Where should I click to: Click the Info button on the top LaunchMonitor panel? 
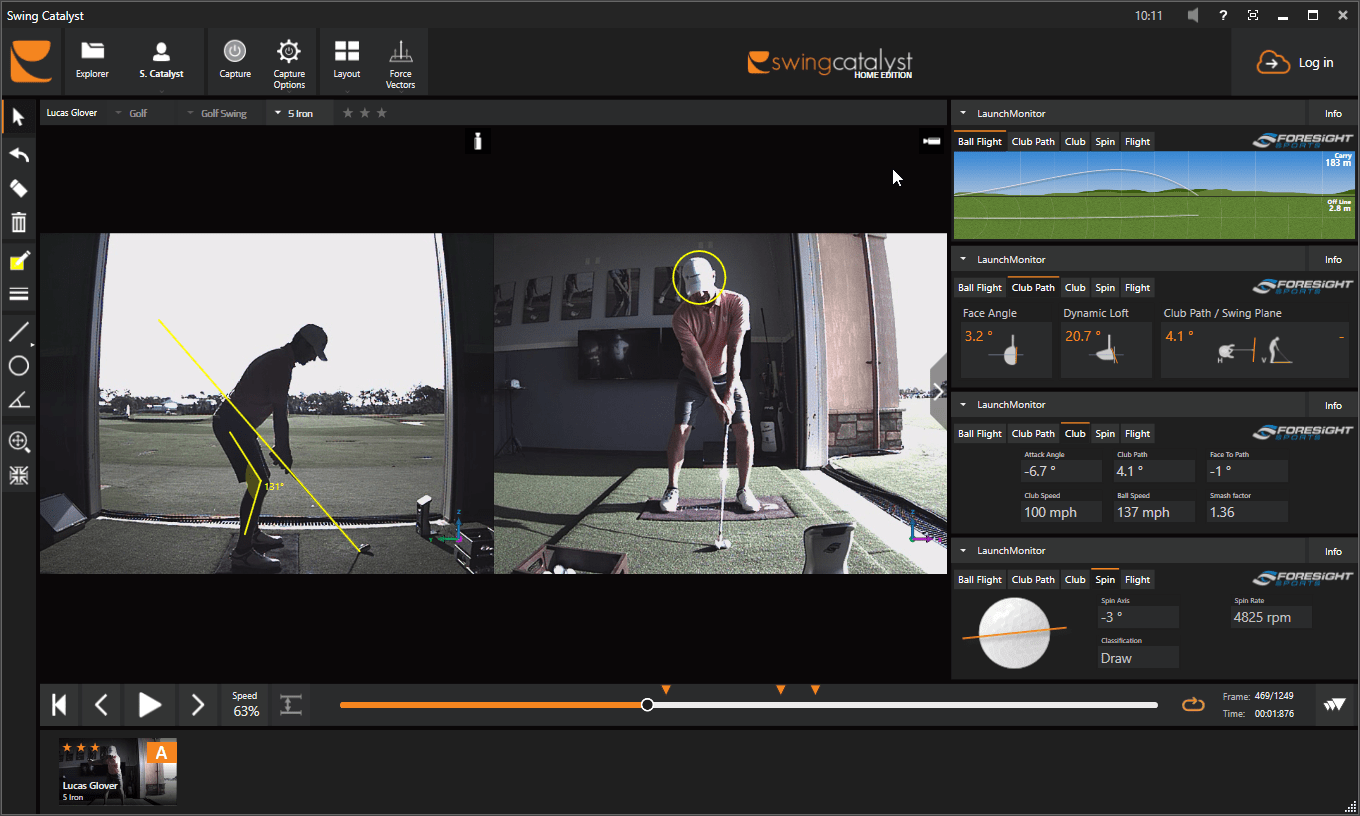[x=1332, y=112]
